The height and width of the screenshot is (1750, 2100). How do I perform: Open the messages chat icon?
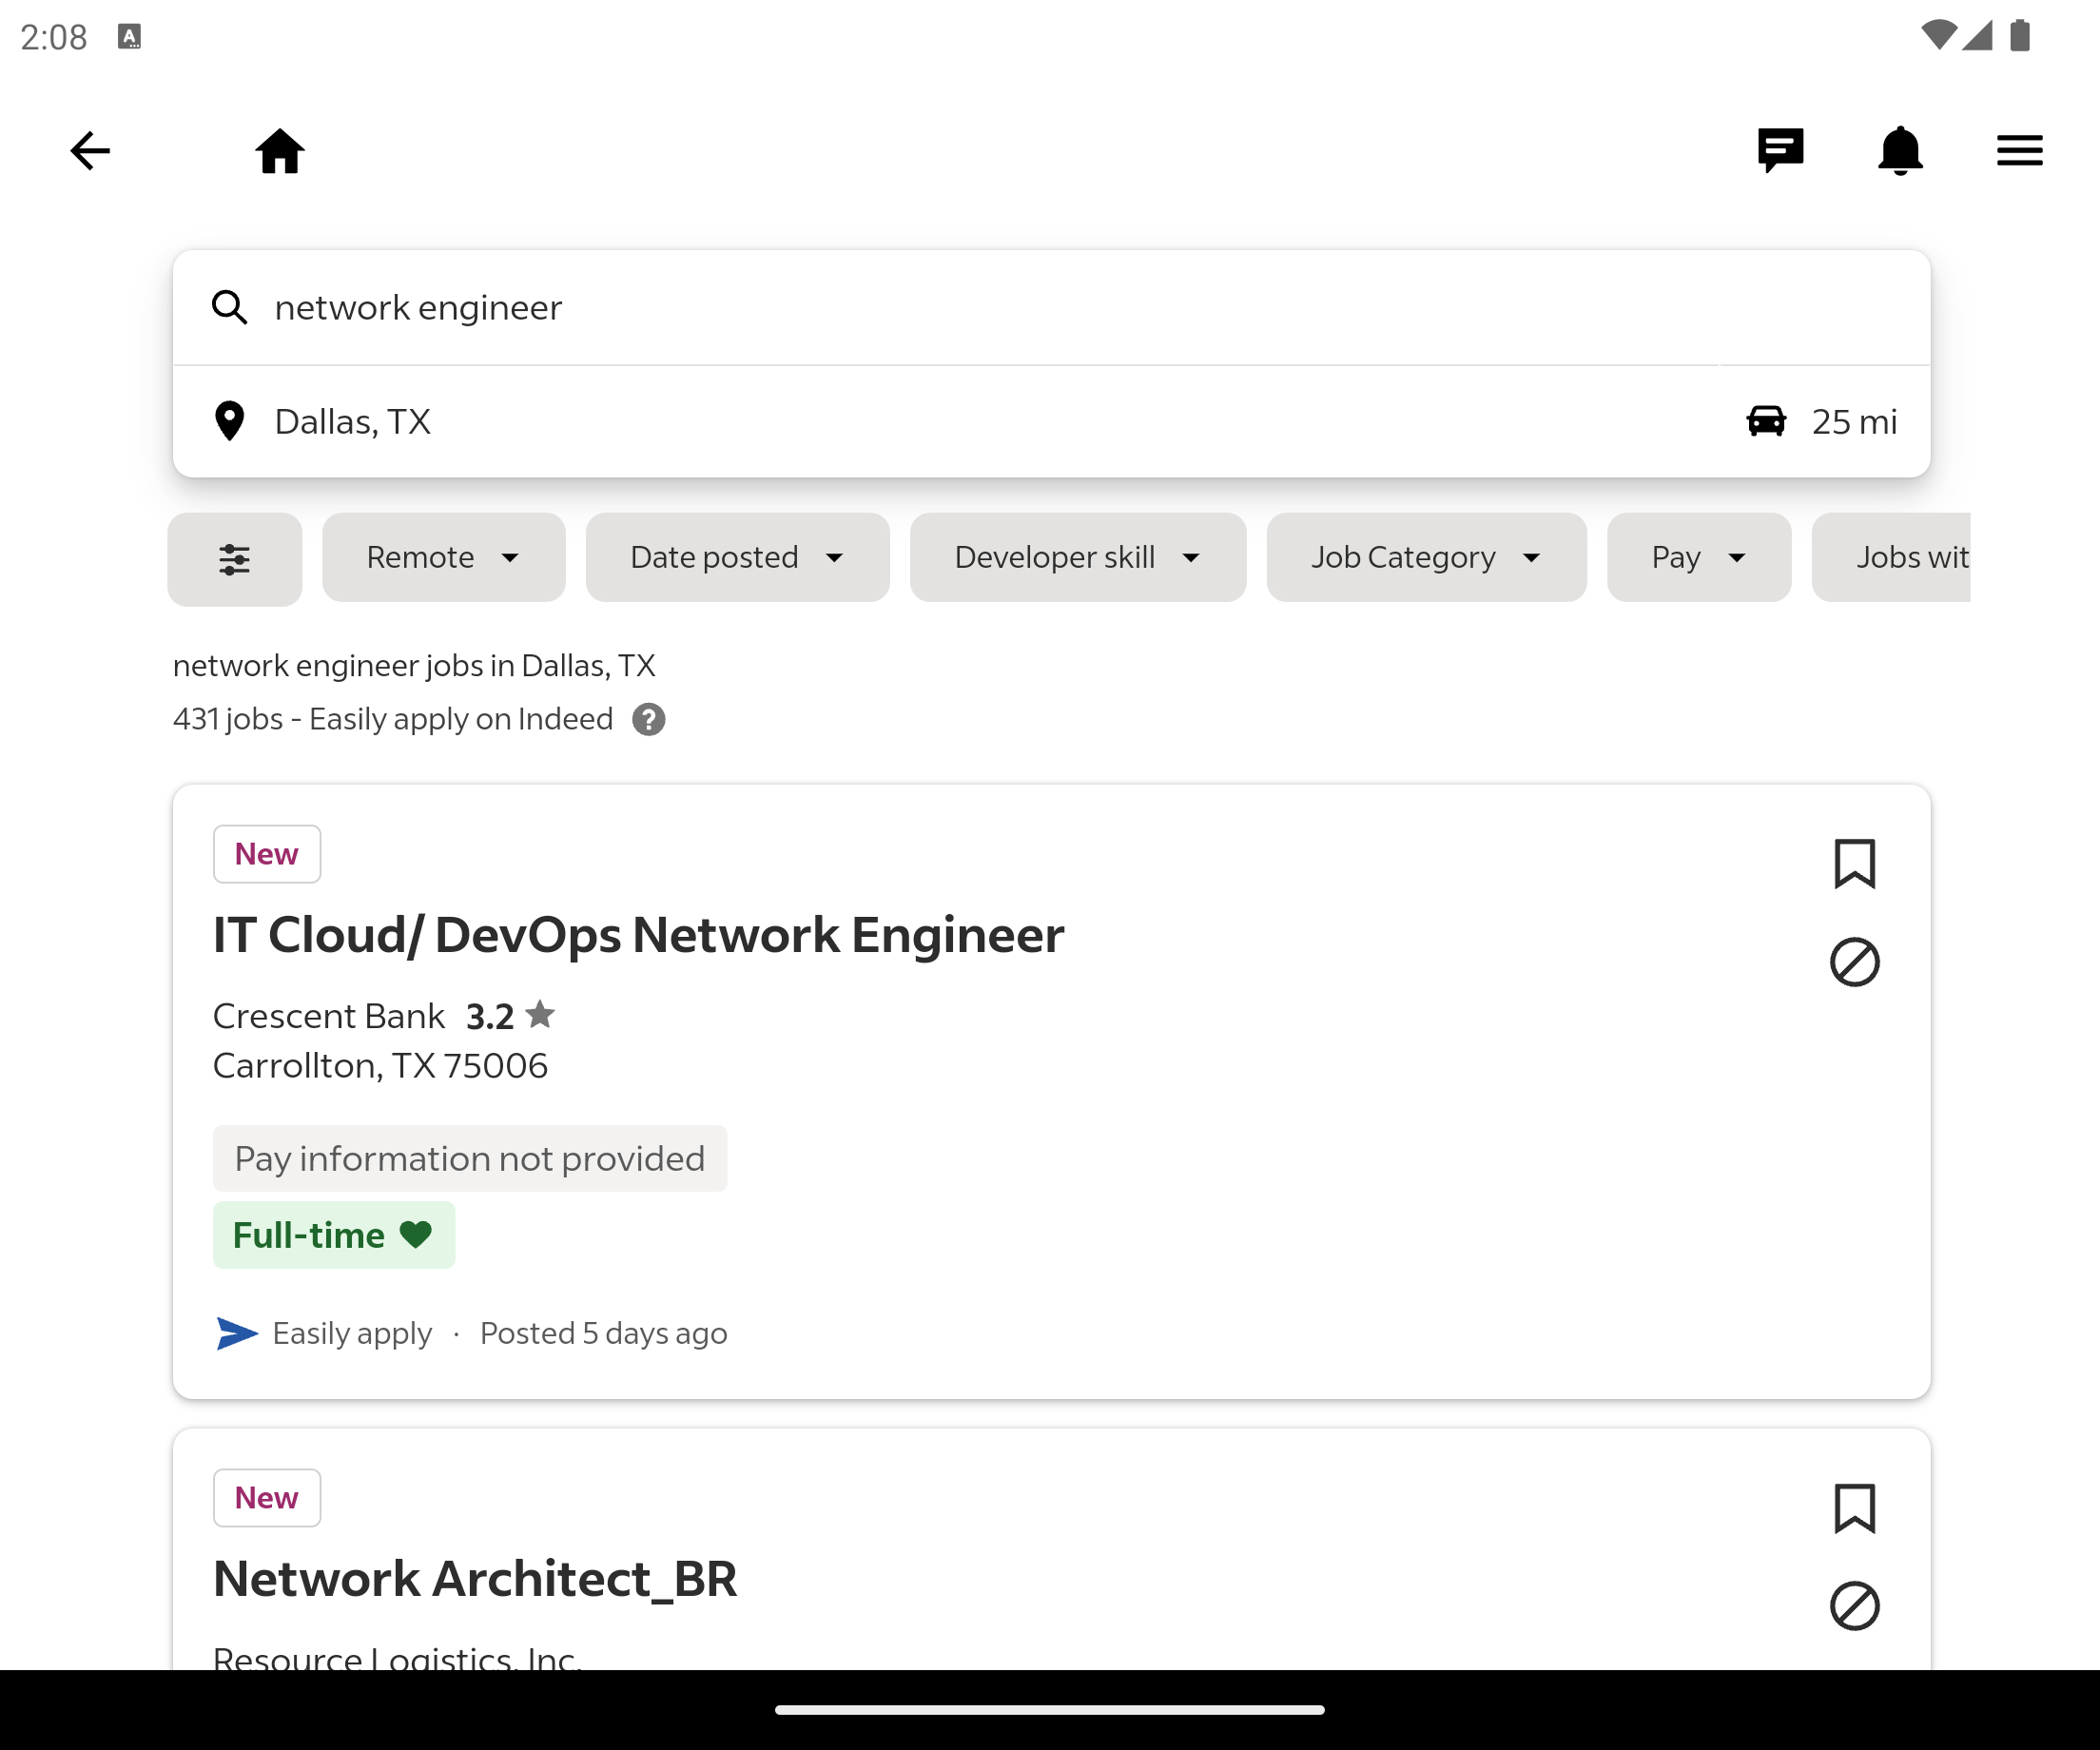[x=1780, y=151]
